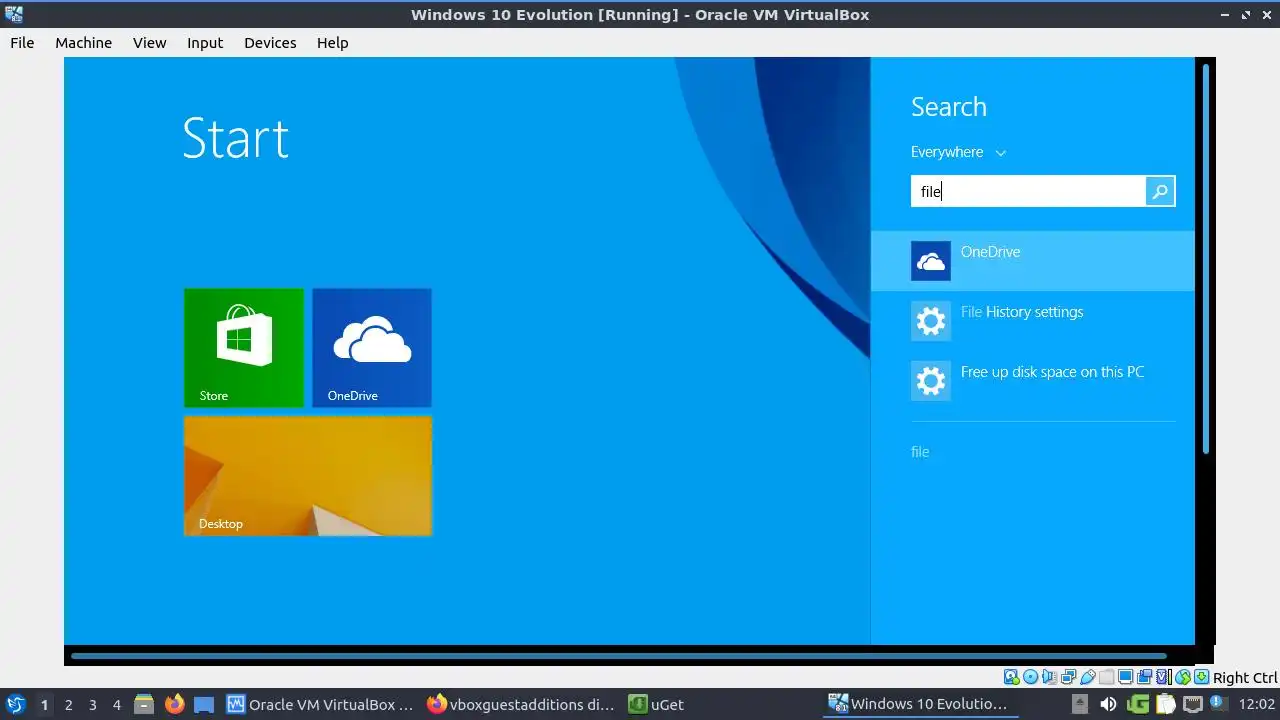The height and width of the screenshot is (720, 1280).
Task: Click the horizontal scrollbar of VM view
Action: 618,656
